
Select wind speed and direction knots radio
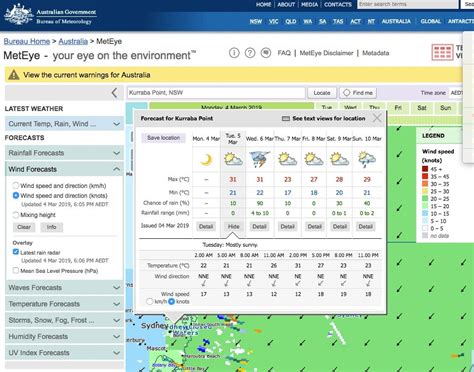pyautogui.click(x=15, y=195)
